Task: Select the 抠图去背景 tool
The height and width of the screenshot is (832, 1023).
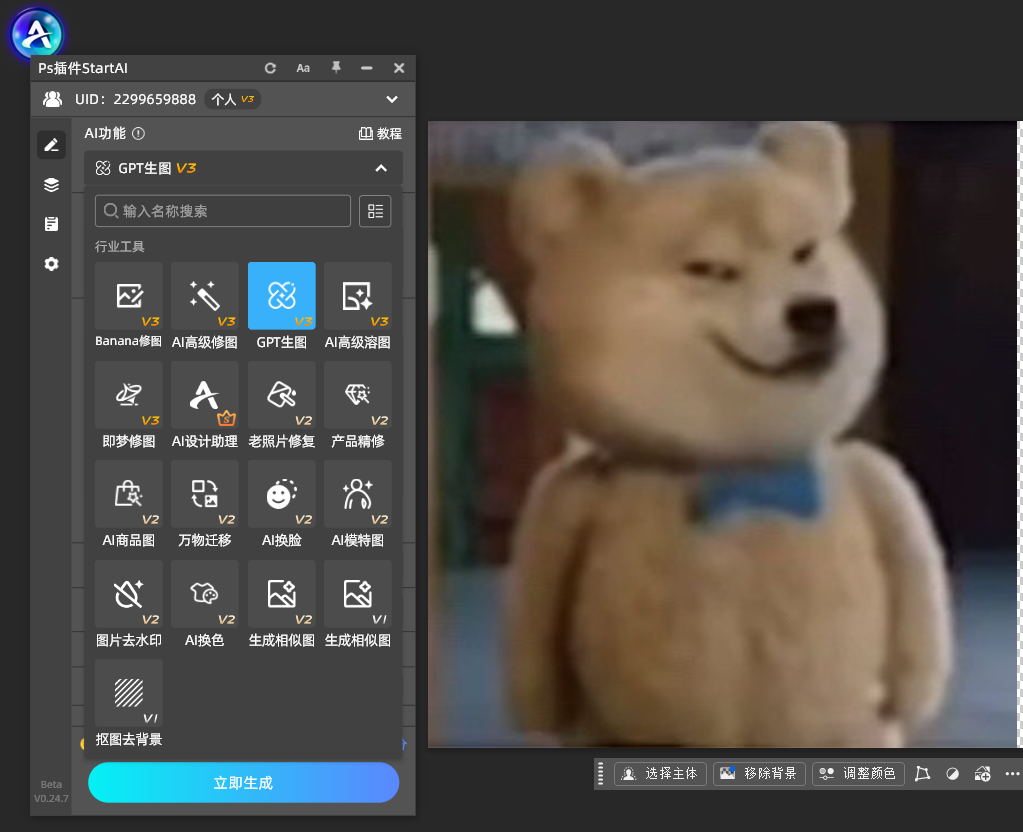Action: (129, 703)
